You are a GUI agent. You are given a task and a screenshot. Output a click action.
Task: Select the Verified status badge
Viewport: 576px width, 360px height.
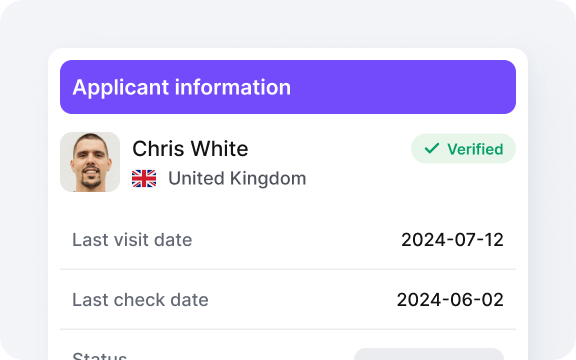(463, 148)
